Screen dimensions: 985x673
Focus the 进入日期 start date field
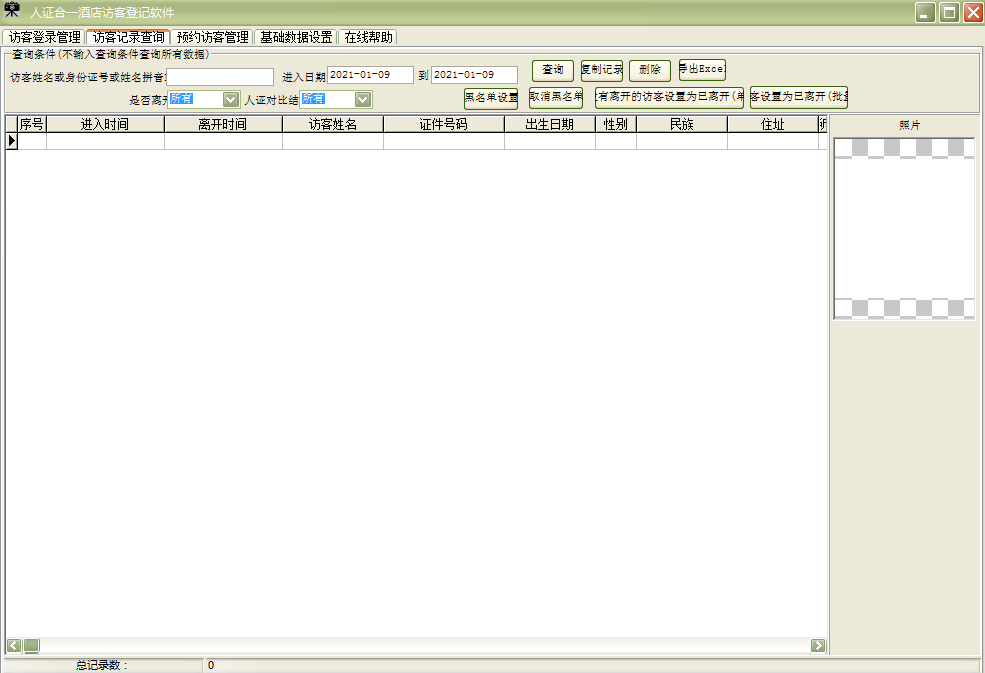point(370,75)
